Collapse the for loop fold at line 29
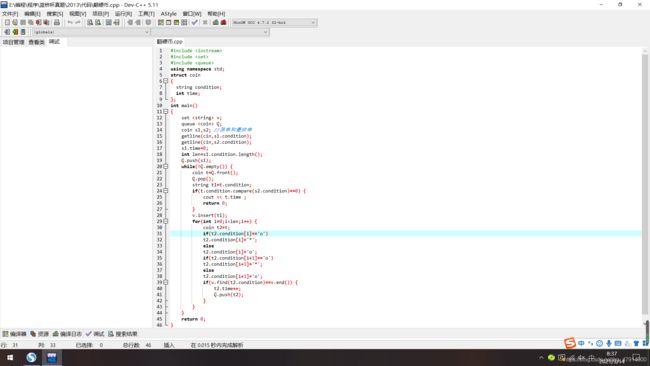 (x=165, y=221)
